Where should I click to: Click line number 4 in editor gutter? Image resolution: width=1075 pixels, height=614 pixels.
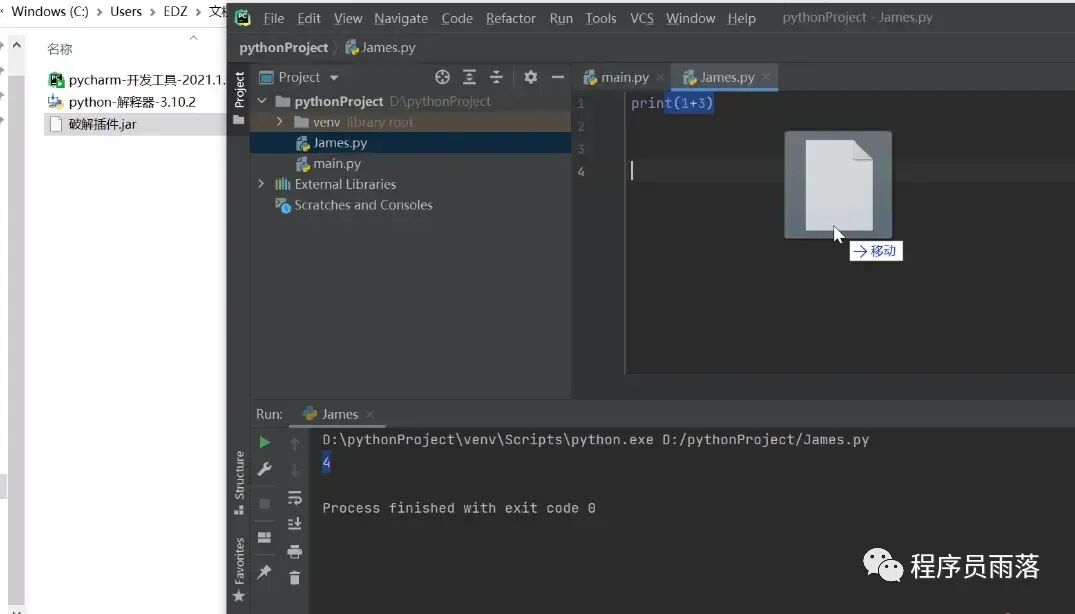581,171
